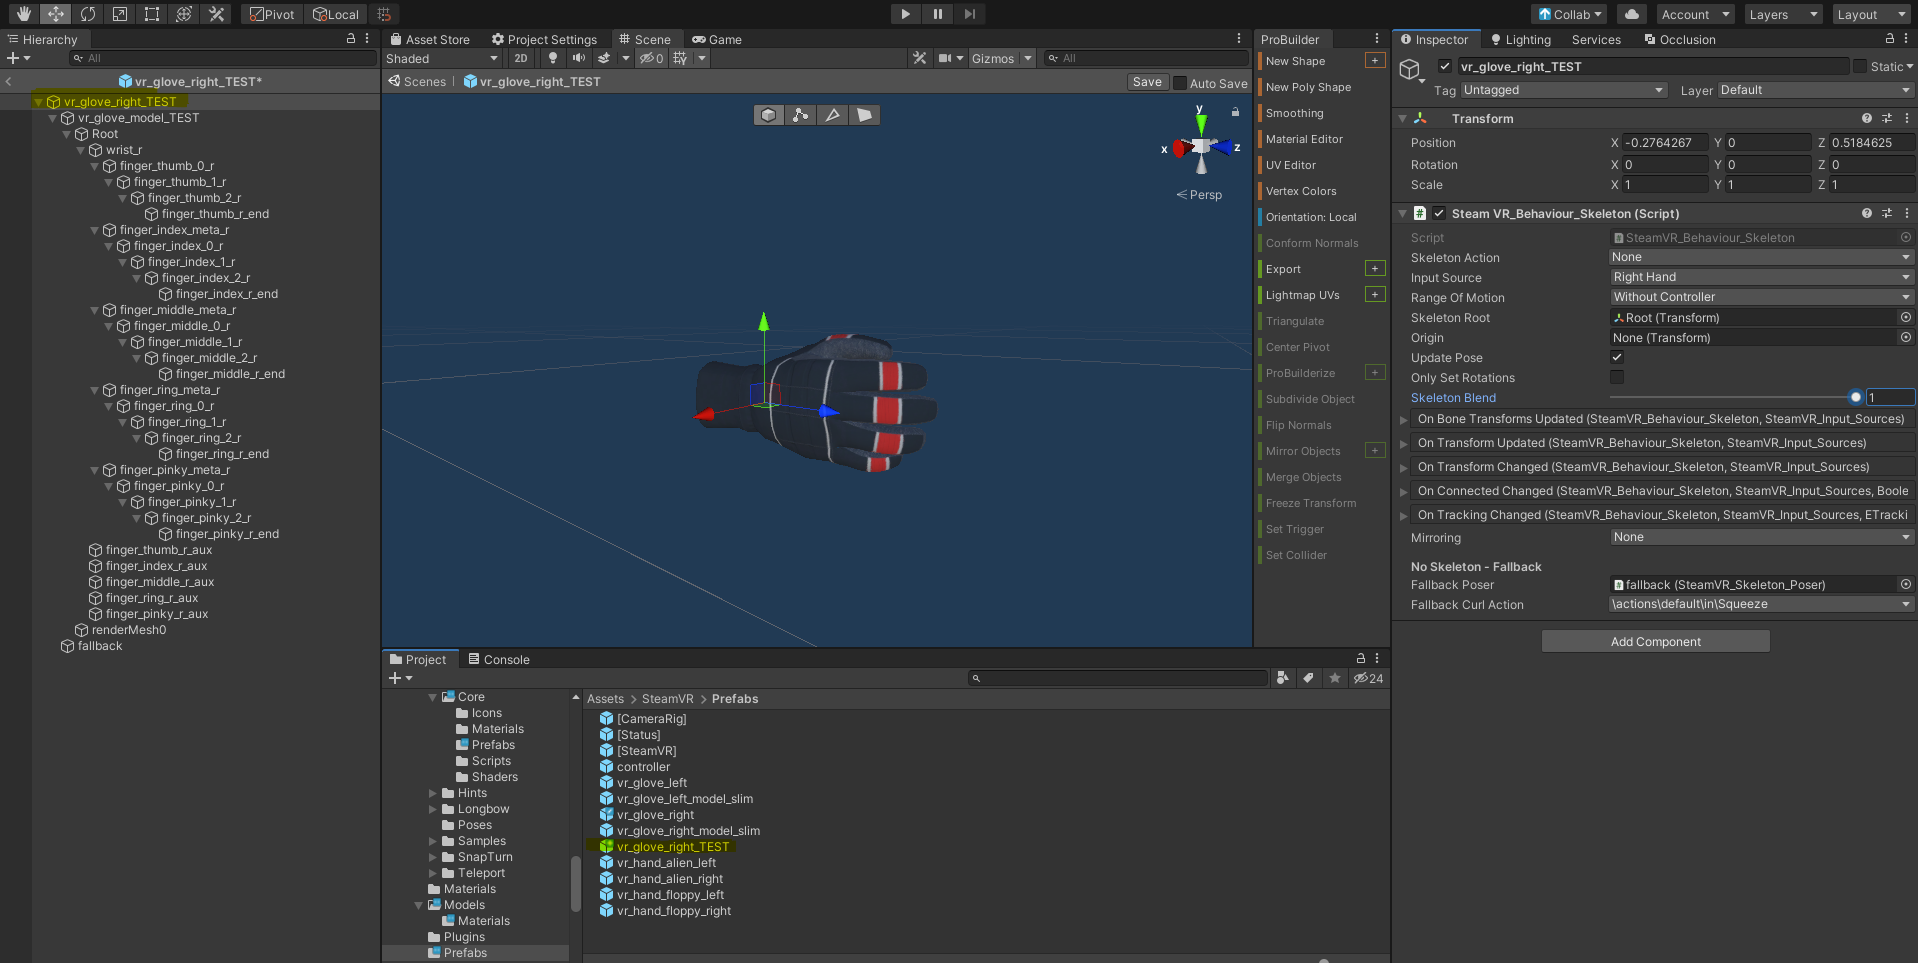Click the help icon on Steam VR Behaviour Skeleton
Viewport: 1918px width, 963px height.
coord(1866,213)
